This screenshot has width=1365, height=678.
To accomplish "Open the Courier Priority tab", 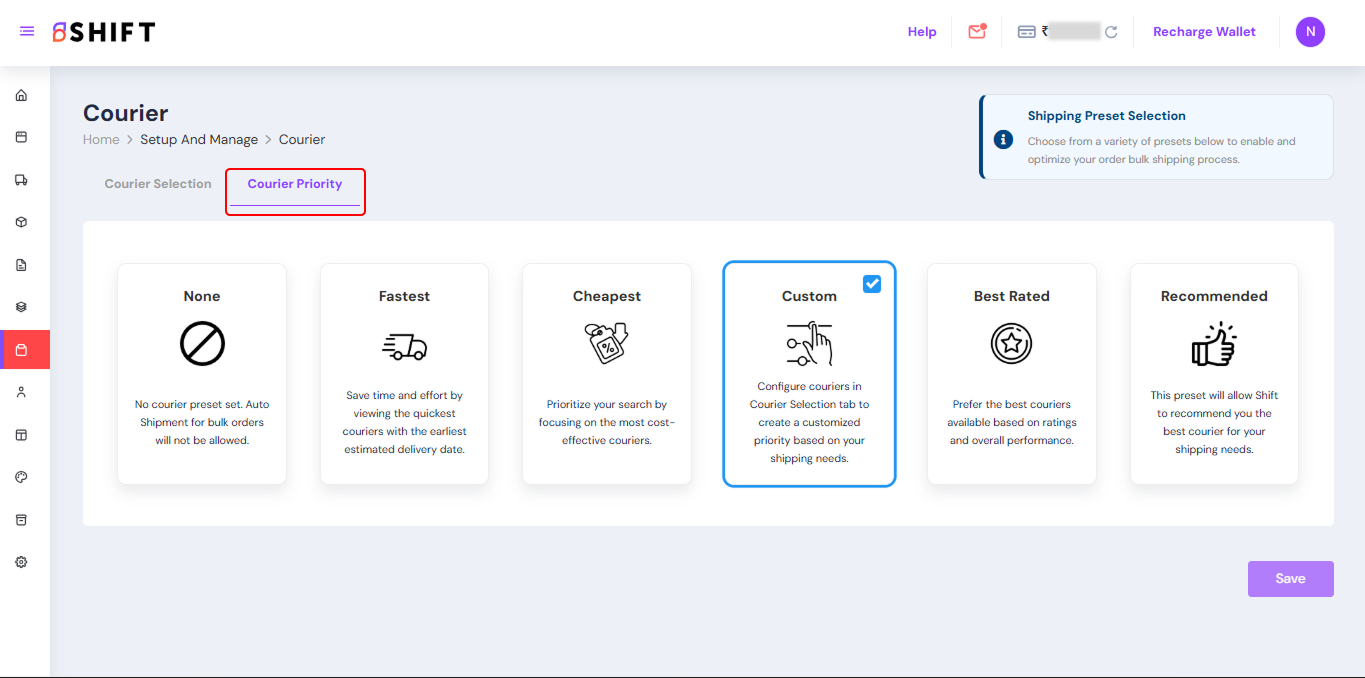I will tap(295, 184).
